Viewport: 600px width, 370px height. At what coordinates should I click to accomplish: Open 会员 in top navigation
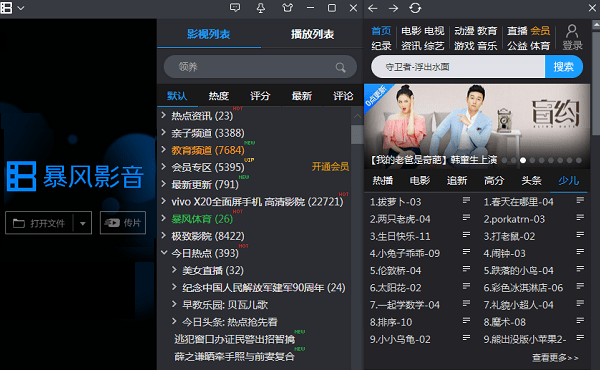point(540,31)
